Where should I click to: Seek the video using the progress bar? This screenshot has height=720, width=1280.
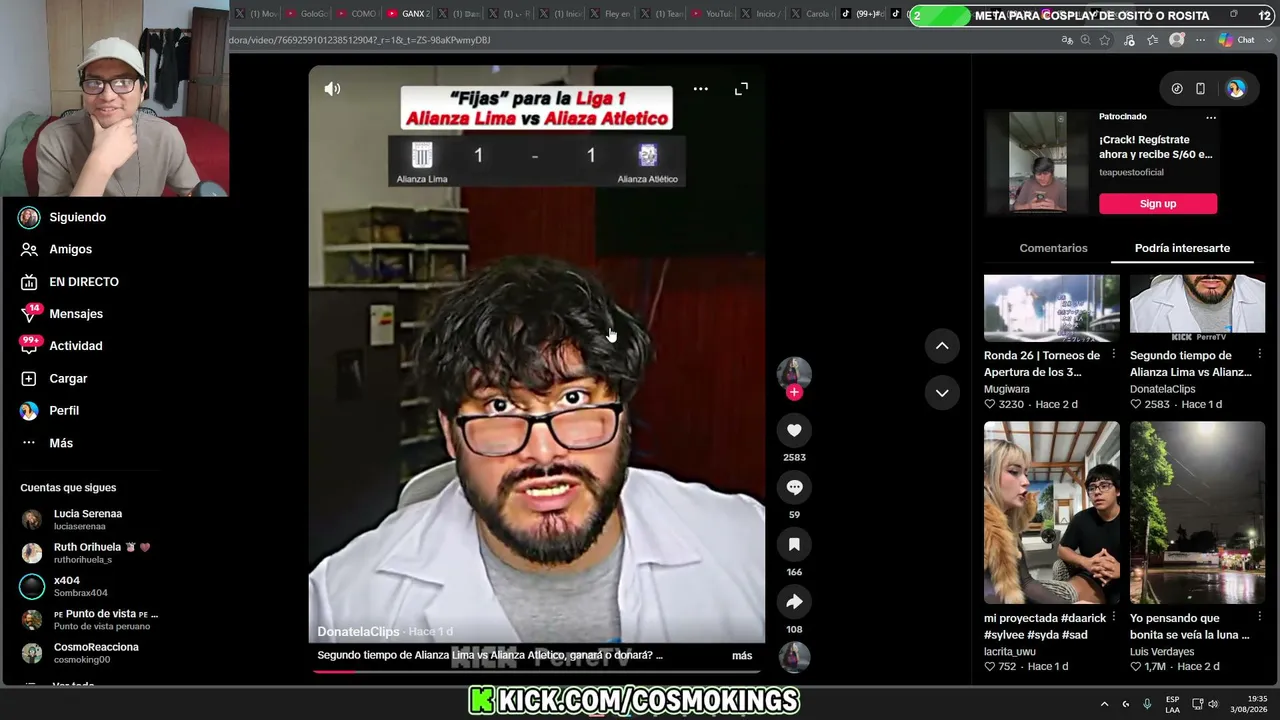click(x=536, y=671)
